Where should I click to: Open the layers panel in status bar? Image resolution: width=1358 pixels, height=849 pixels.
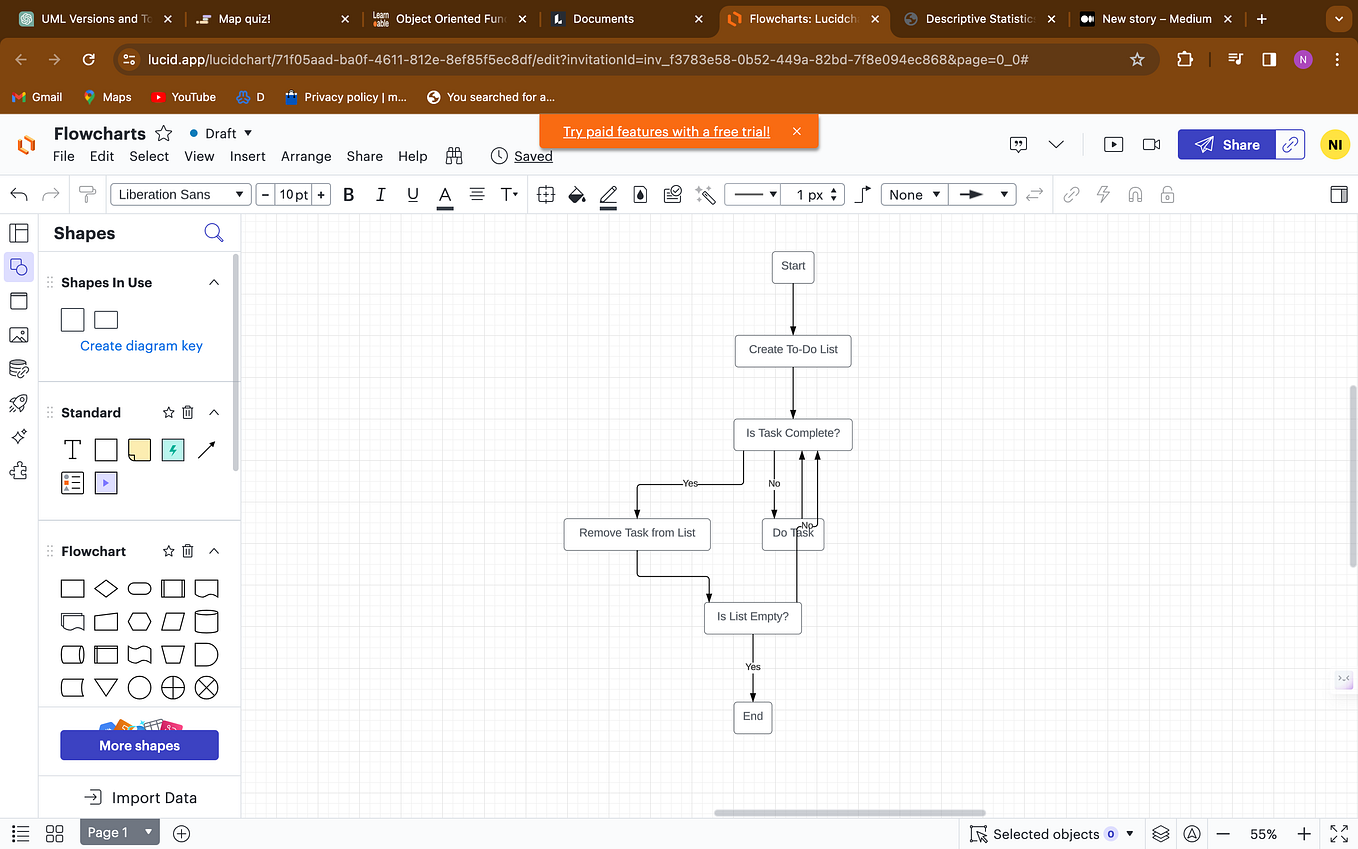click(1160, 833)
